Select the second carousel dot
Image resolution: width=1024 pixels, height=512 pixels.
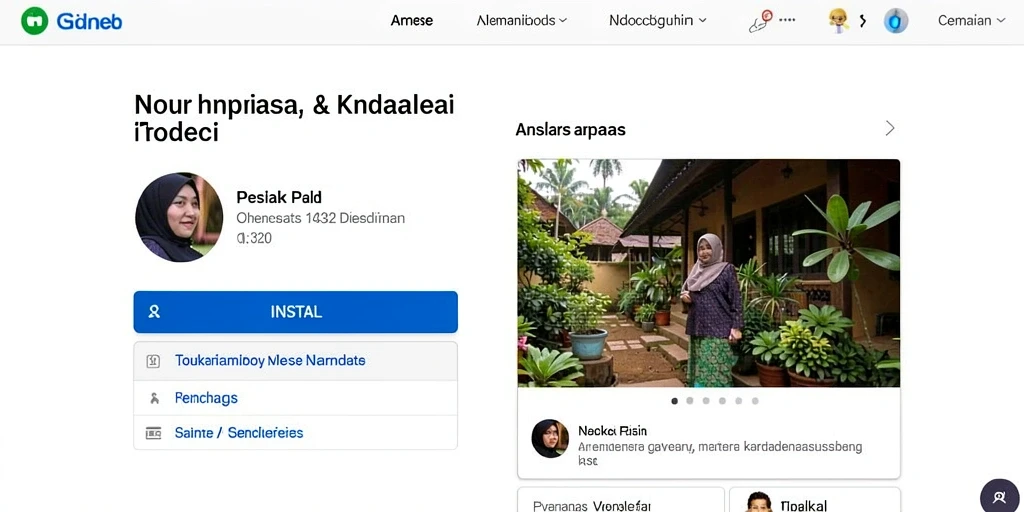click(x=690, y=401)
